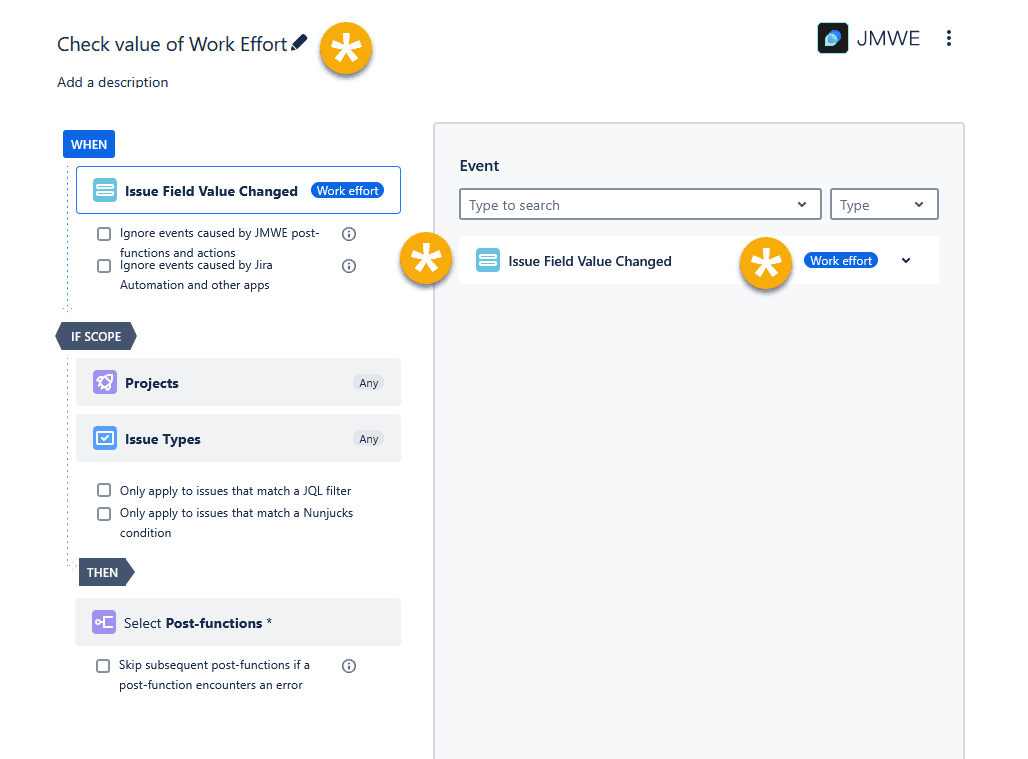
Task: Enable ignore events caused by JMWE post-functions
Action: tap(104, 234)
